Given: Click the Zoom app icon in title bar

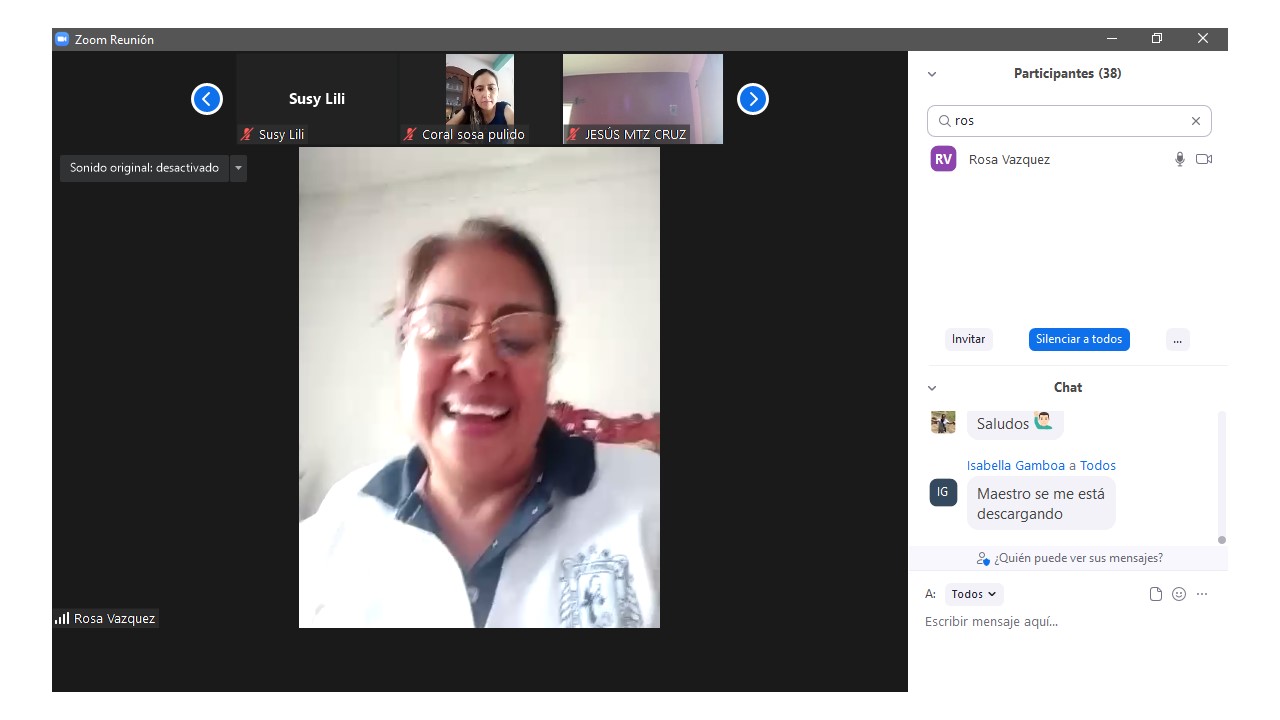Looking at the screenshot, I should pyautogui.click(x=62, y=39).
